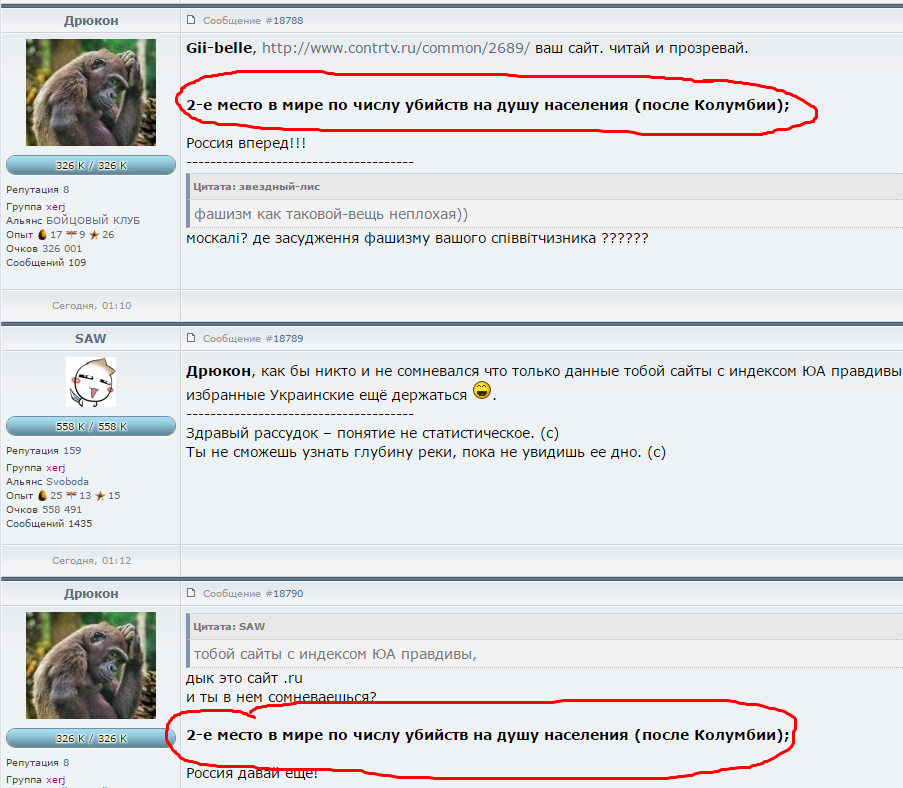Click the dragonfly experience icon in Дрюкон's first profile

pos(71,234)
